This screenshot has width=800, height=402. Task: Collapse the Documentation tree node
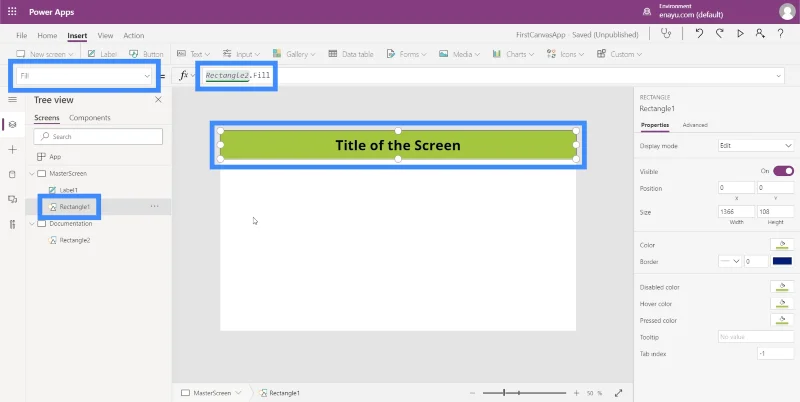[x=32, y=223]
